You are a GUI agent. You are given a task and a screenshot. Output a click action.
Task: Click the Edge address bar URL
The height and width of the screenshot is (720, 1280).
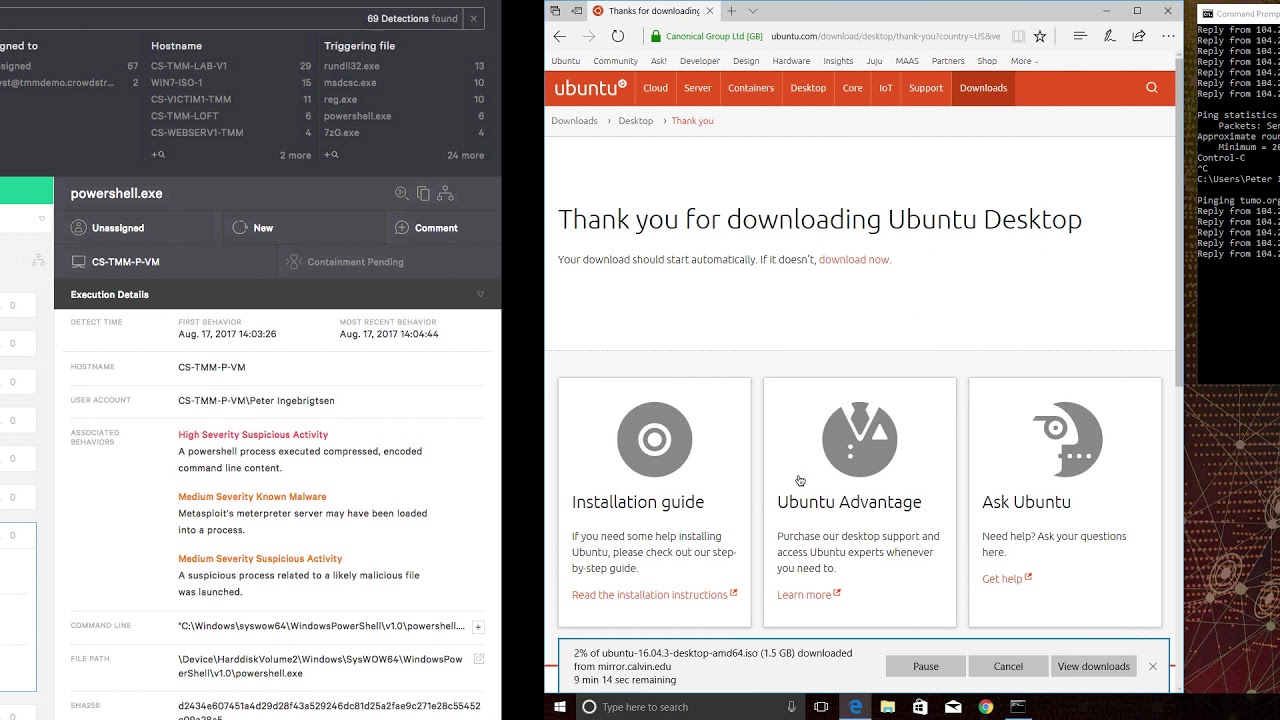(885, 36)
